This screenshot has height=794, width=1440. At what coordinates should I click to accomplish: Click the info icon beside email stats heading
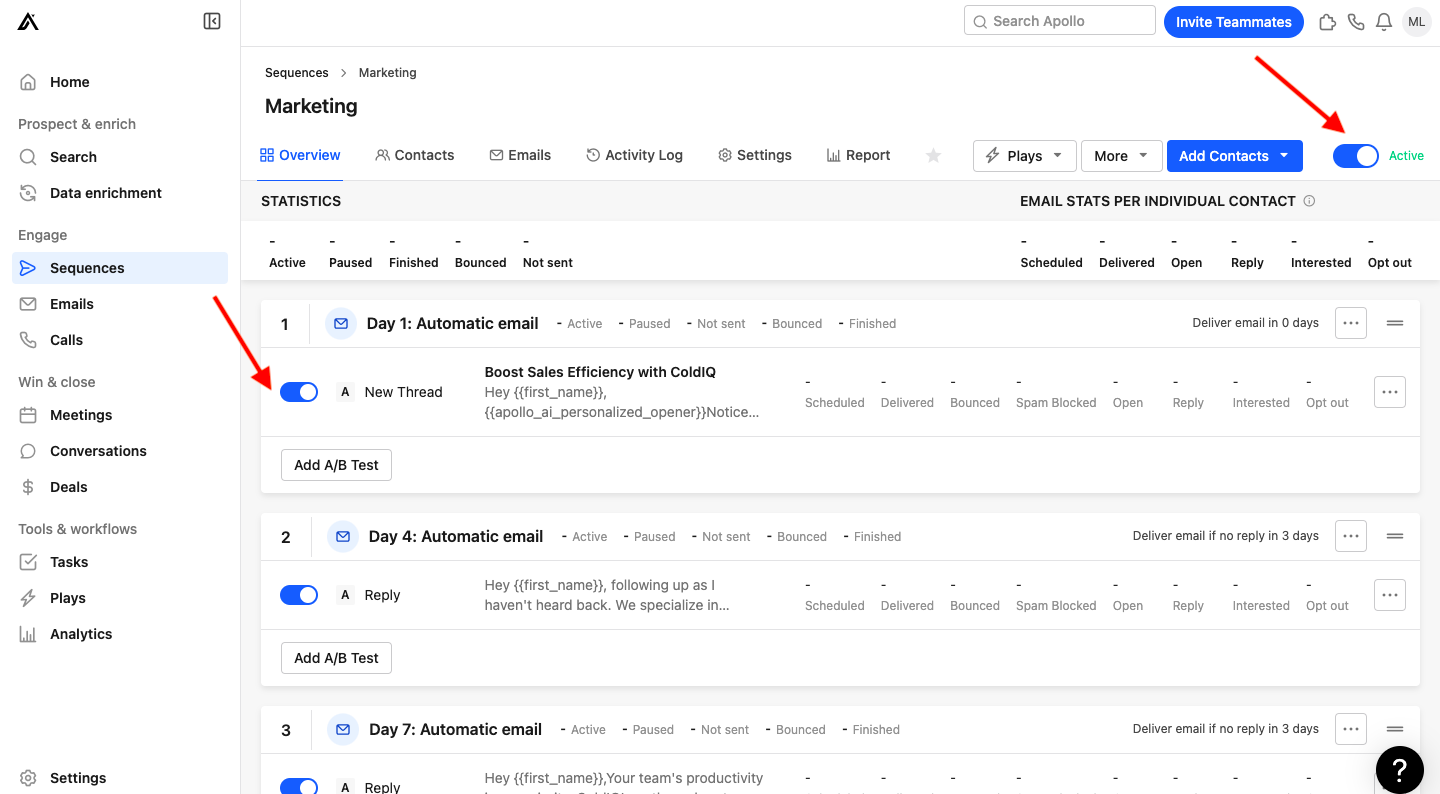(1309, 201)
